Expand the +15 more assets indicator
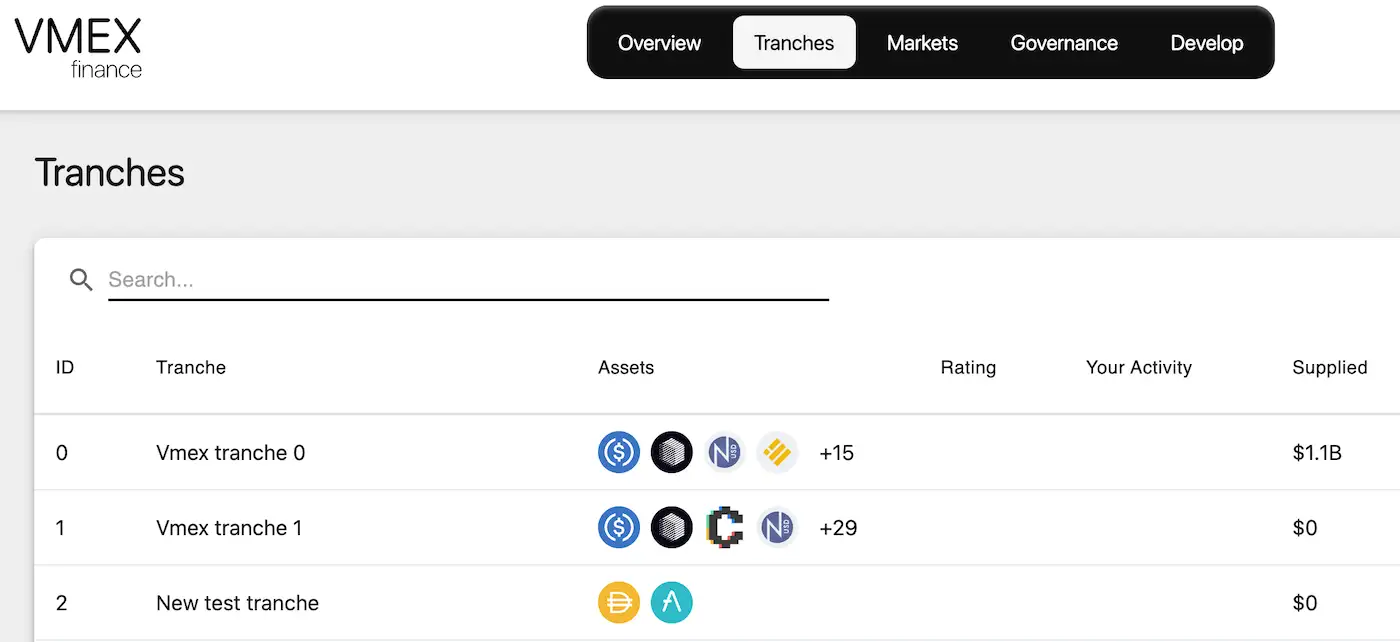Viewport: 1400px width, 642px height. coord(836,453)
